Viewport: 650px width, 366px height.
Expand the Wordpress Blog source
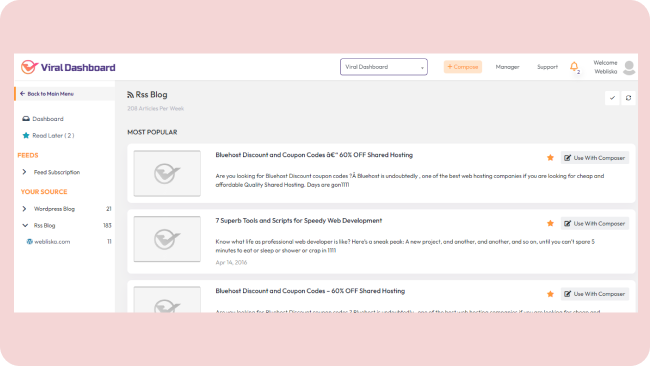[24, 209]
